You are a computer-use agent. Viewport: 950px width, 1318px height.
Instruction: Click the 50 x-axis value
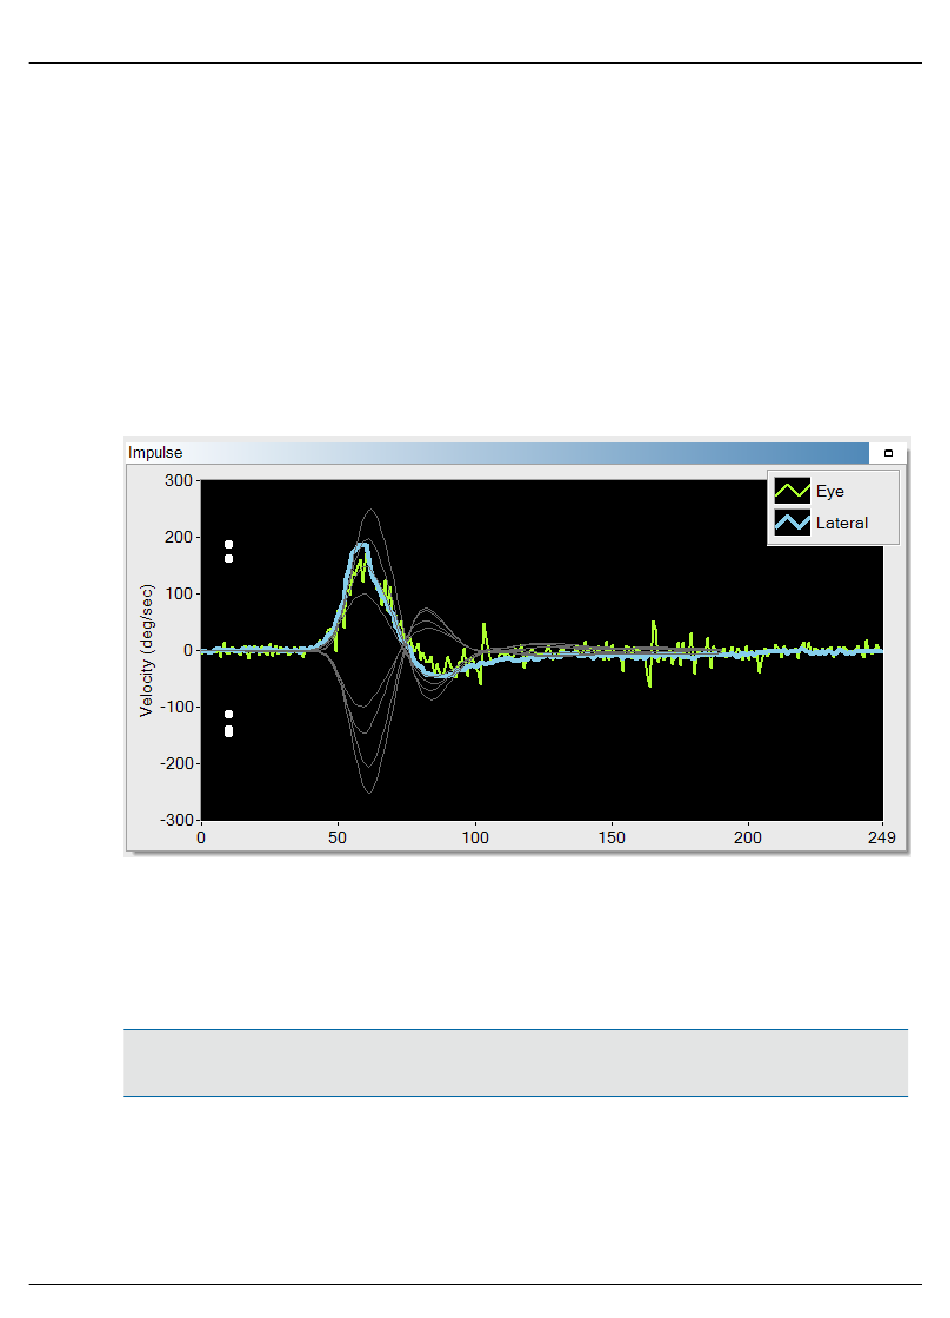338,838
